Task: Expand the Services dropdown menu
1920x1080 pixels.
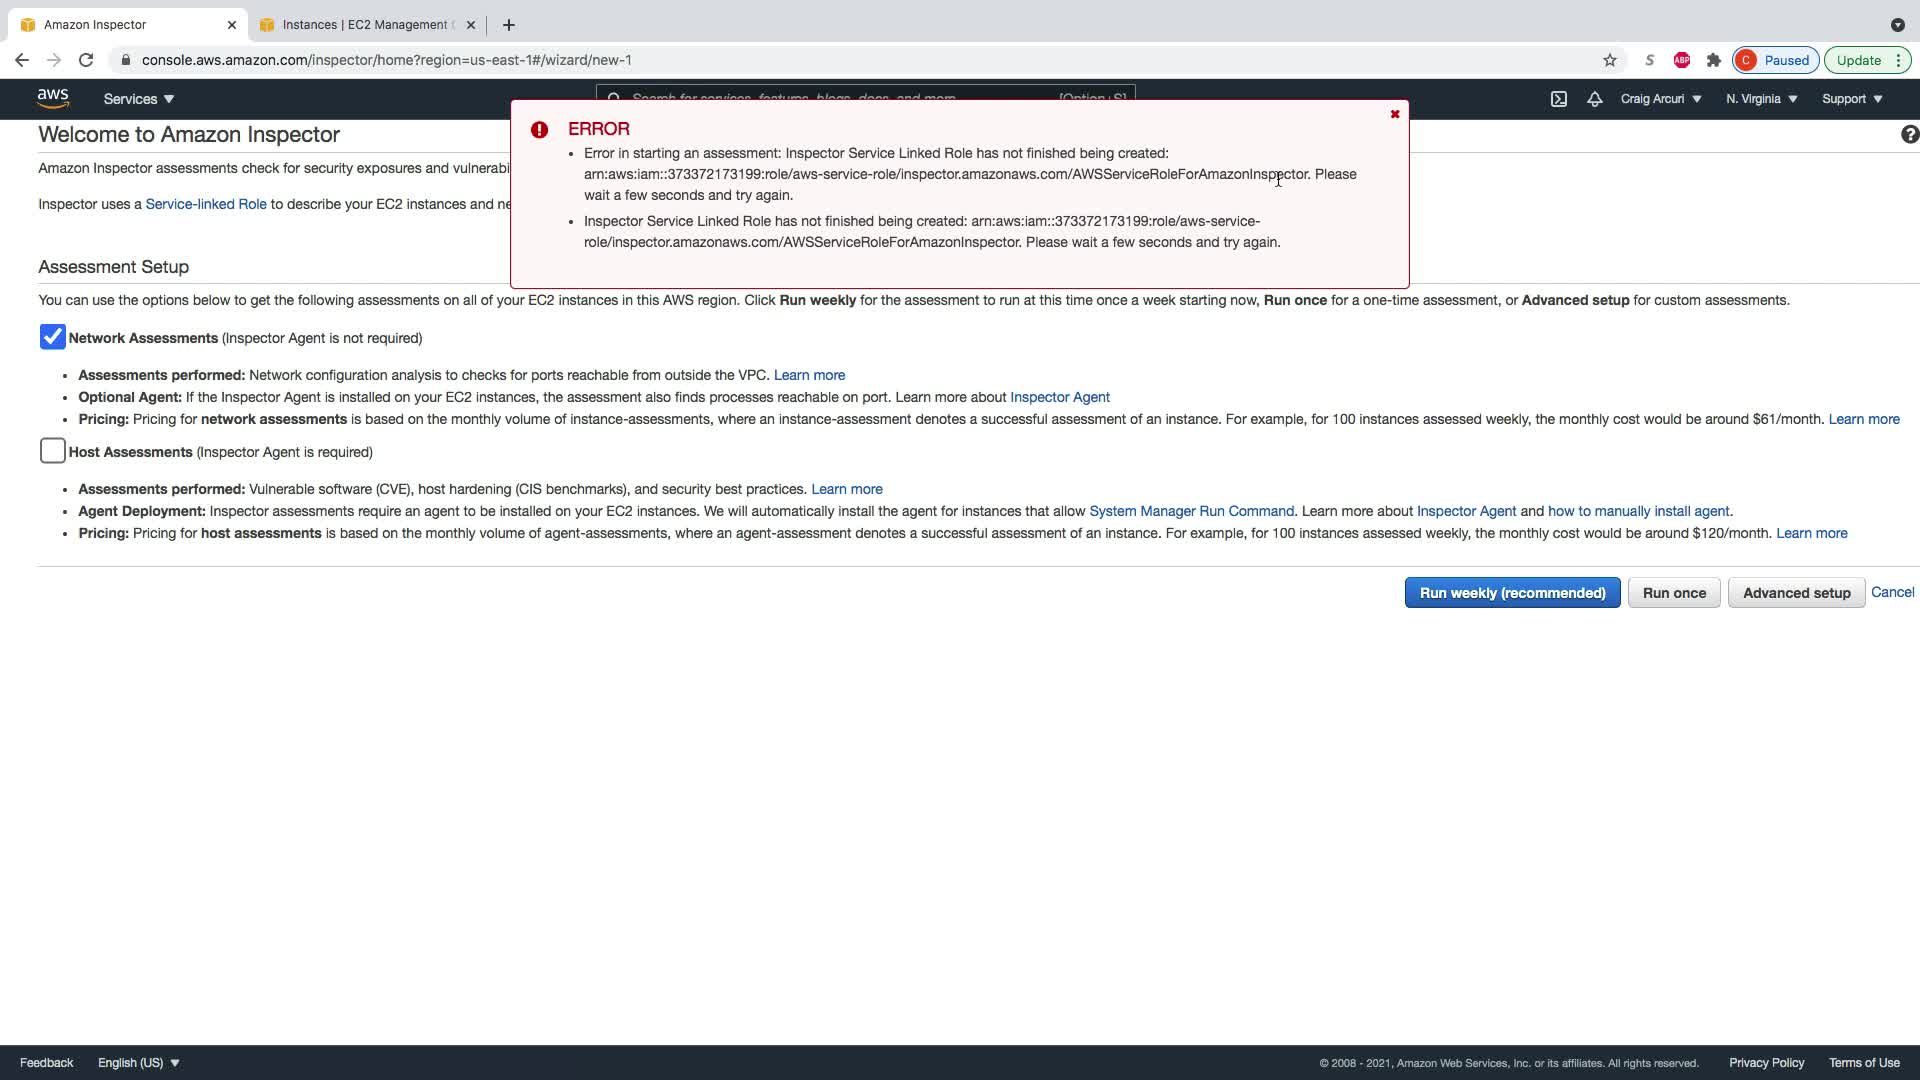Action: 139,99
